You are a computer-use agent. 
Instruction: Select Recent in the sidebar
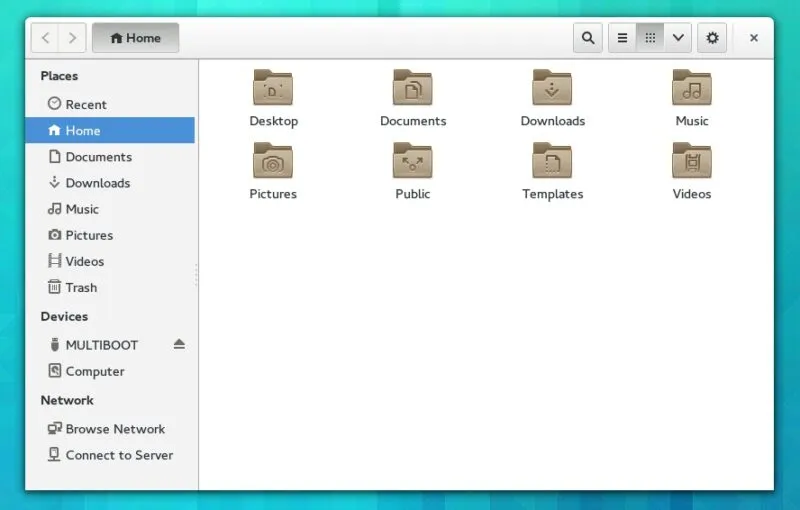click(x=110, y=104)
